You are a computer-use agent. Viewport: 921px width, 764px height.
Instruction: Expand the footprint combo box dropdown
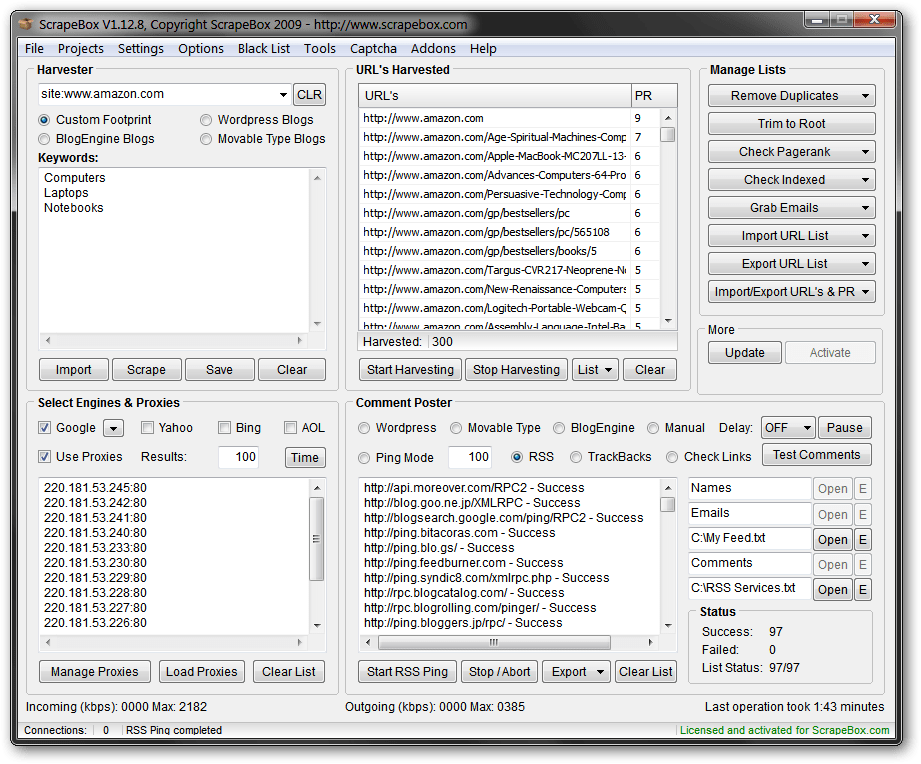click(x=283, y=95)
